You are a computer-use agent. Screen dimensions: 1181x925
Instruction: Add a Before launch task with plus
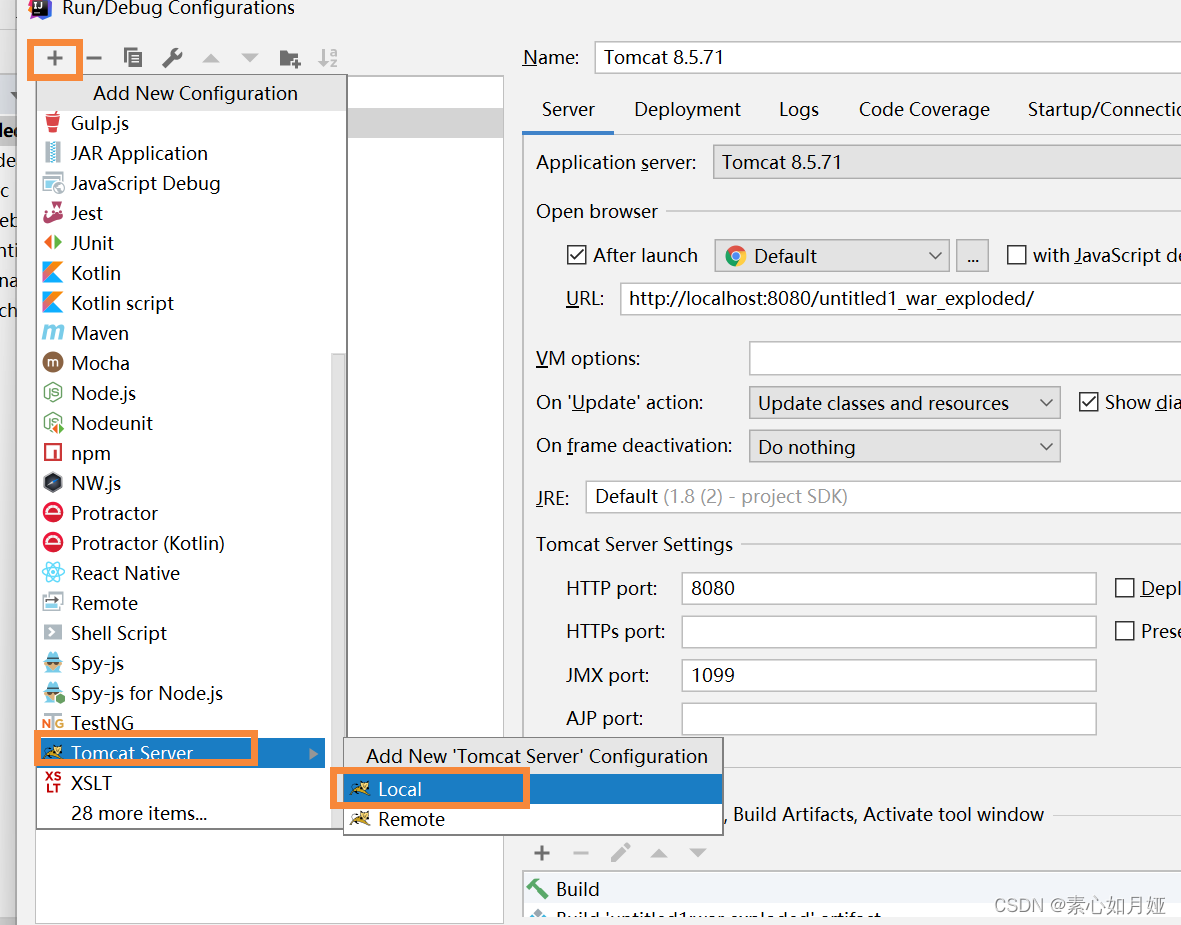[542, 853]
